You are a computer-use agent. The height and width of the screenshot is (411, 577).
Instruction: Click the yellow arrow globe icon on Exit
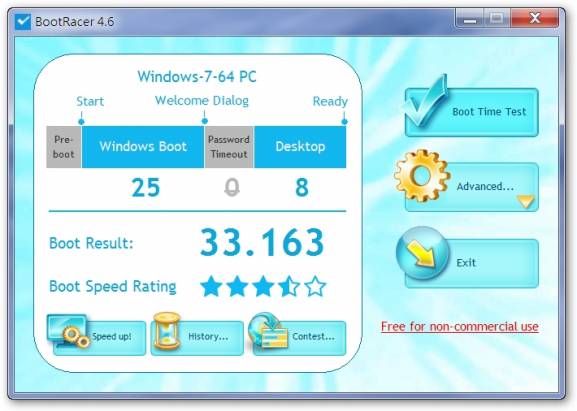(422, 253)
